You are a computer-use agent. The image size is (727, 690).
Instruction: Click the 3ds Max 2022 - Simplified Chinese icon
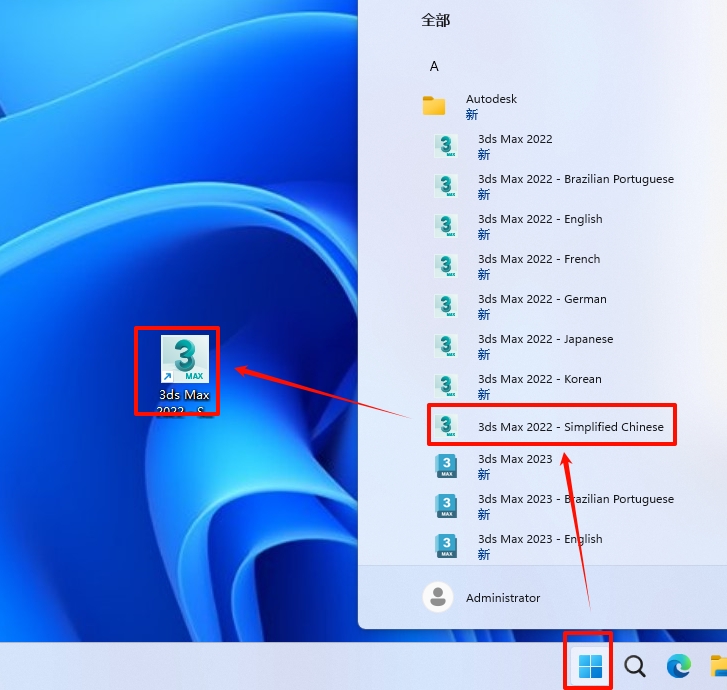pos(446,426)
